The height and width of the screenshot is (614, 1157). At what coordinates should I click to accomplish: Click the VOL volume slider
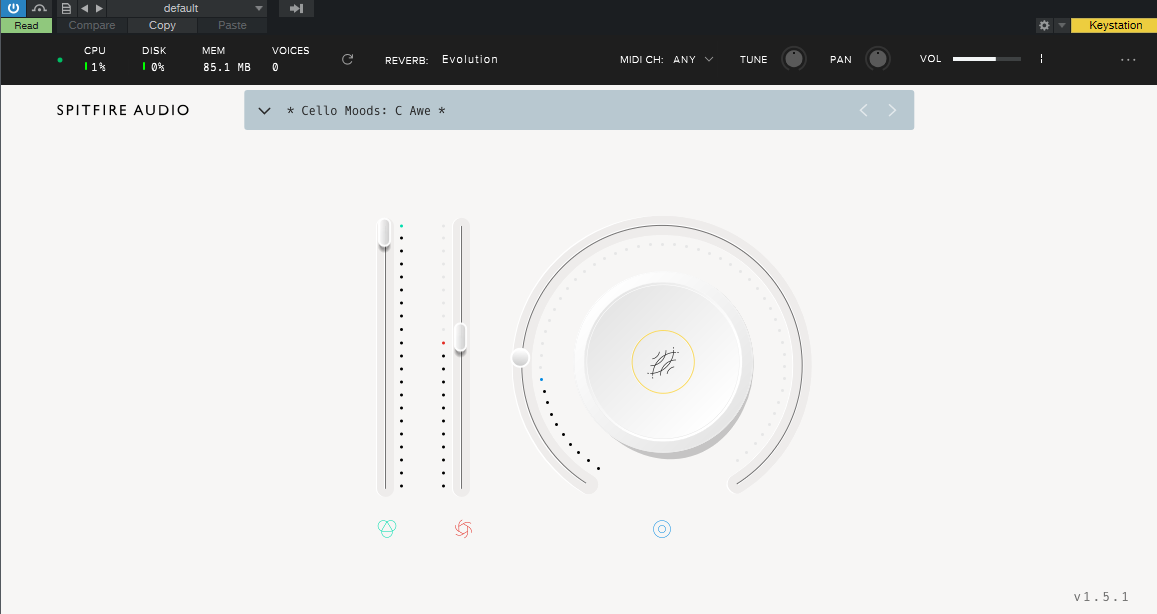[x=987, y=59]
